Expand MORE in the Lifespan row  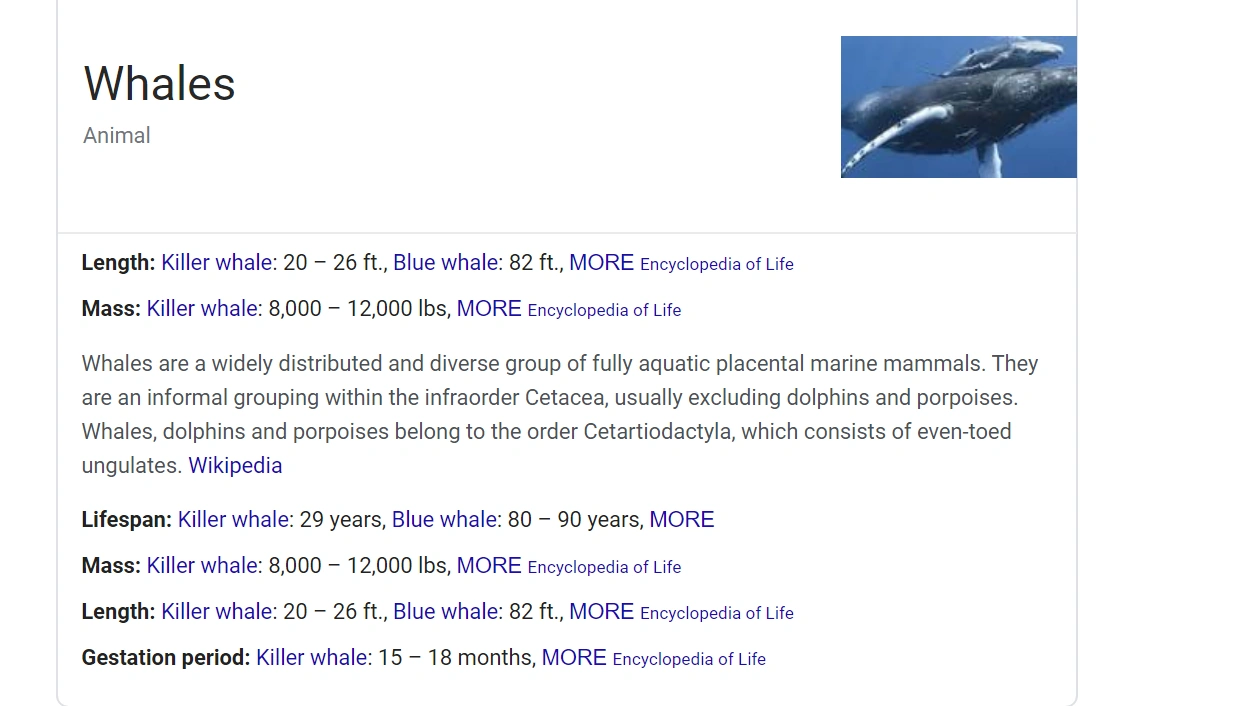[x=681, y=520]
